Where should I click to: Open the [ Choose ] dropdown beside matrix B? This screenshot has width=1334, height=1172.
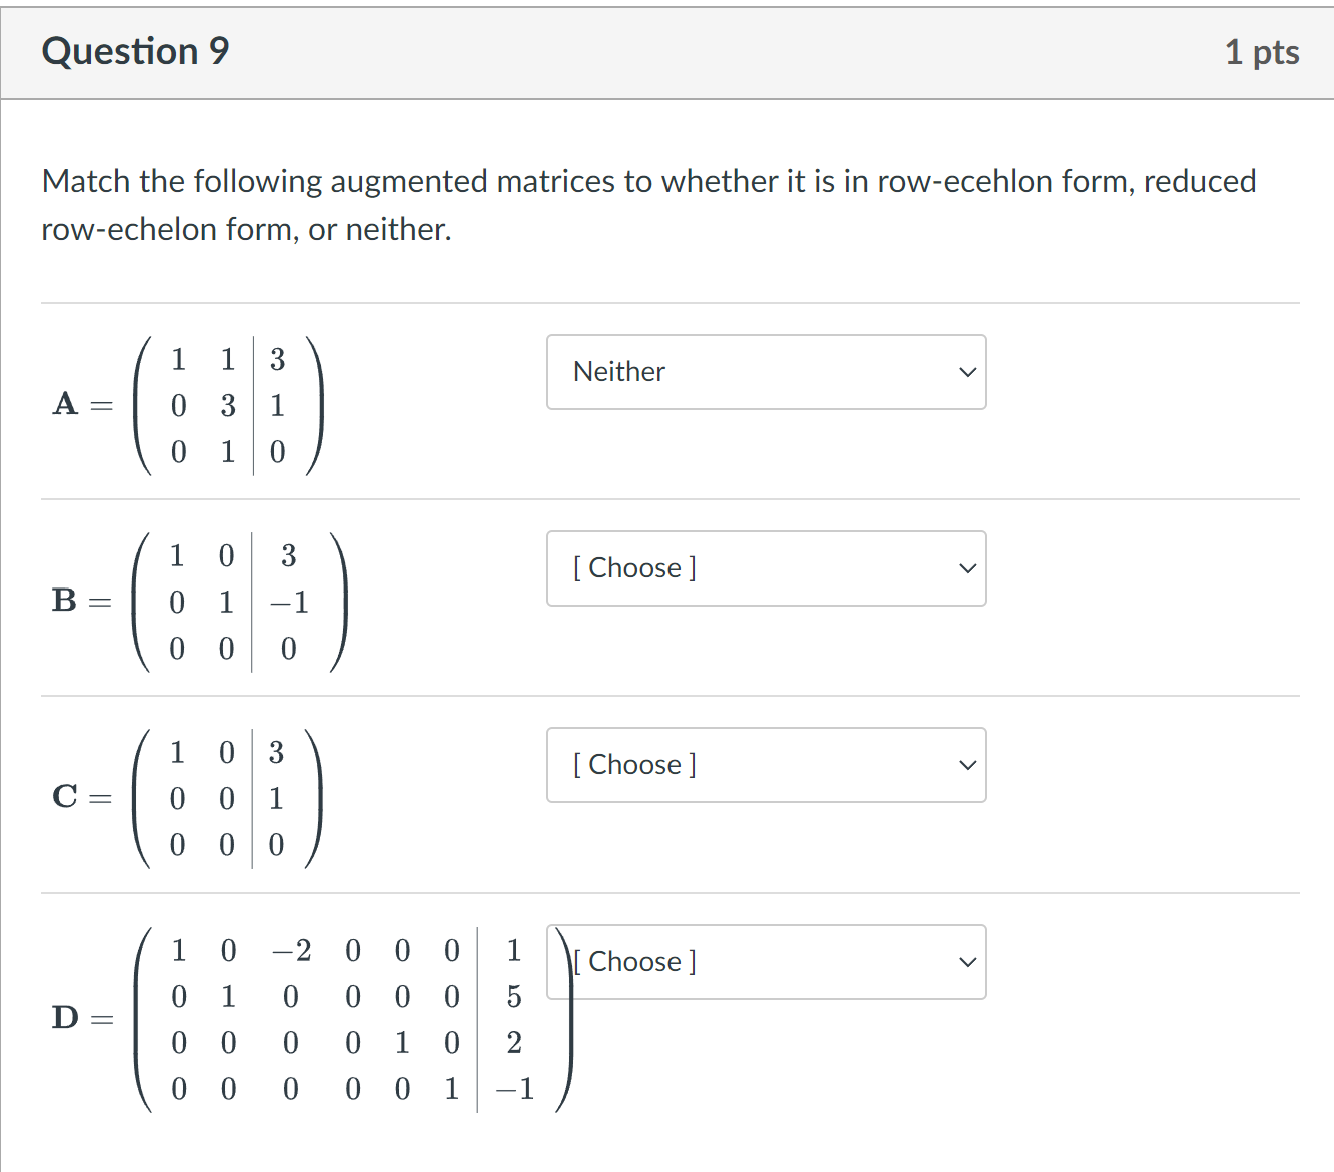click(766, 568)
